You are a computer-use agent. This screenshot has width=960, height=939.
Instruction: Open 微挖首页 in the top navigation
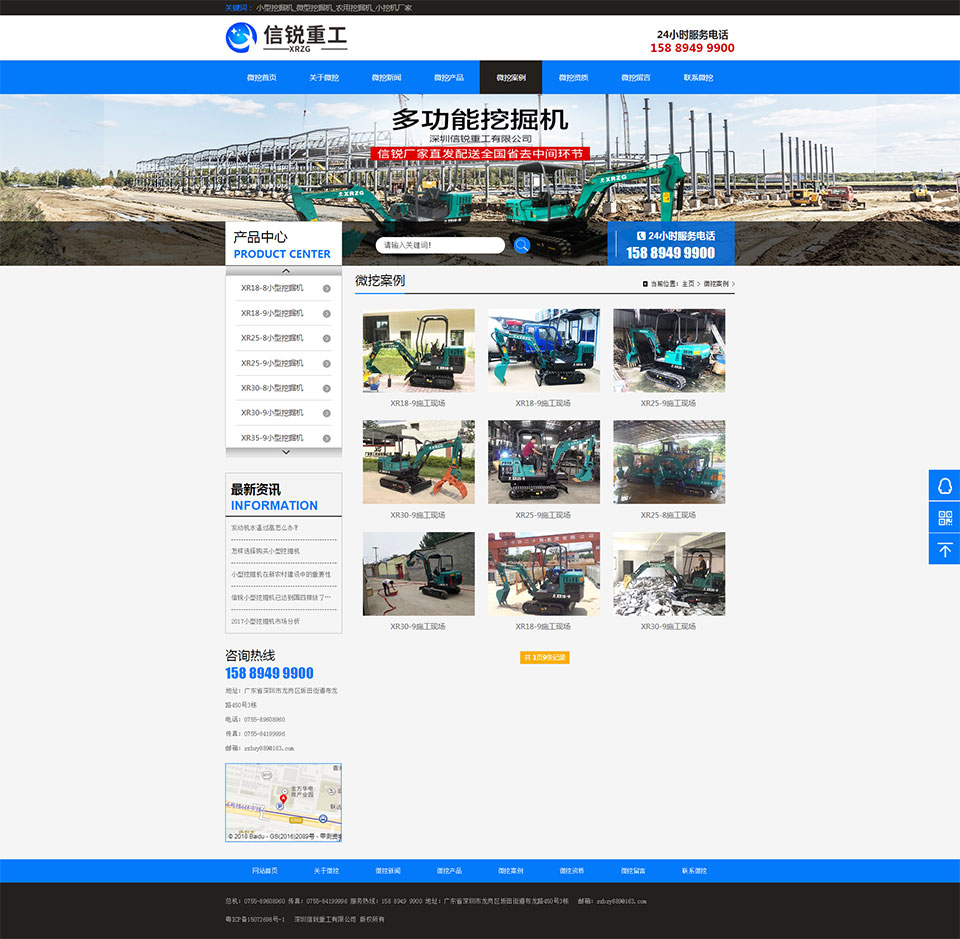261,78
